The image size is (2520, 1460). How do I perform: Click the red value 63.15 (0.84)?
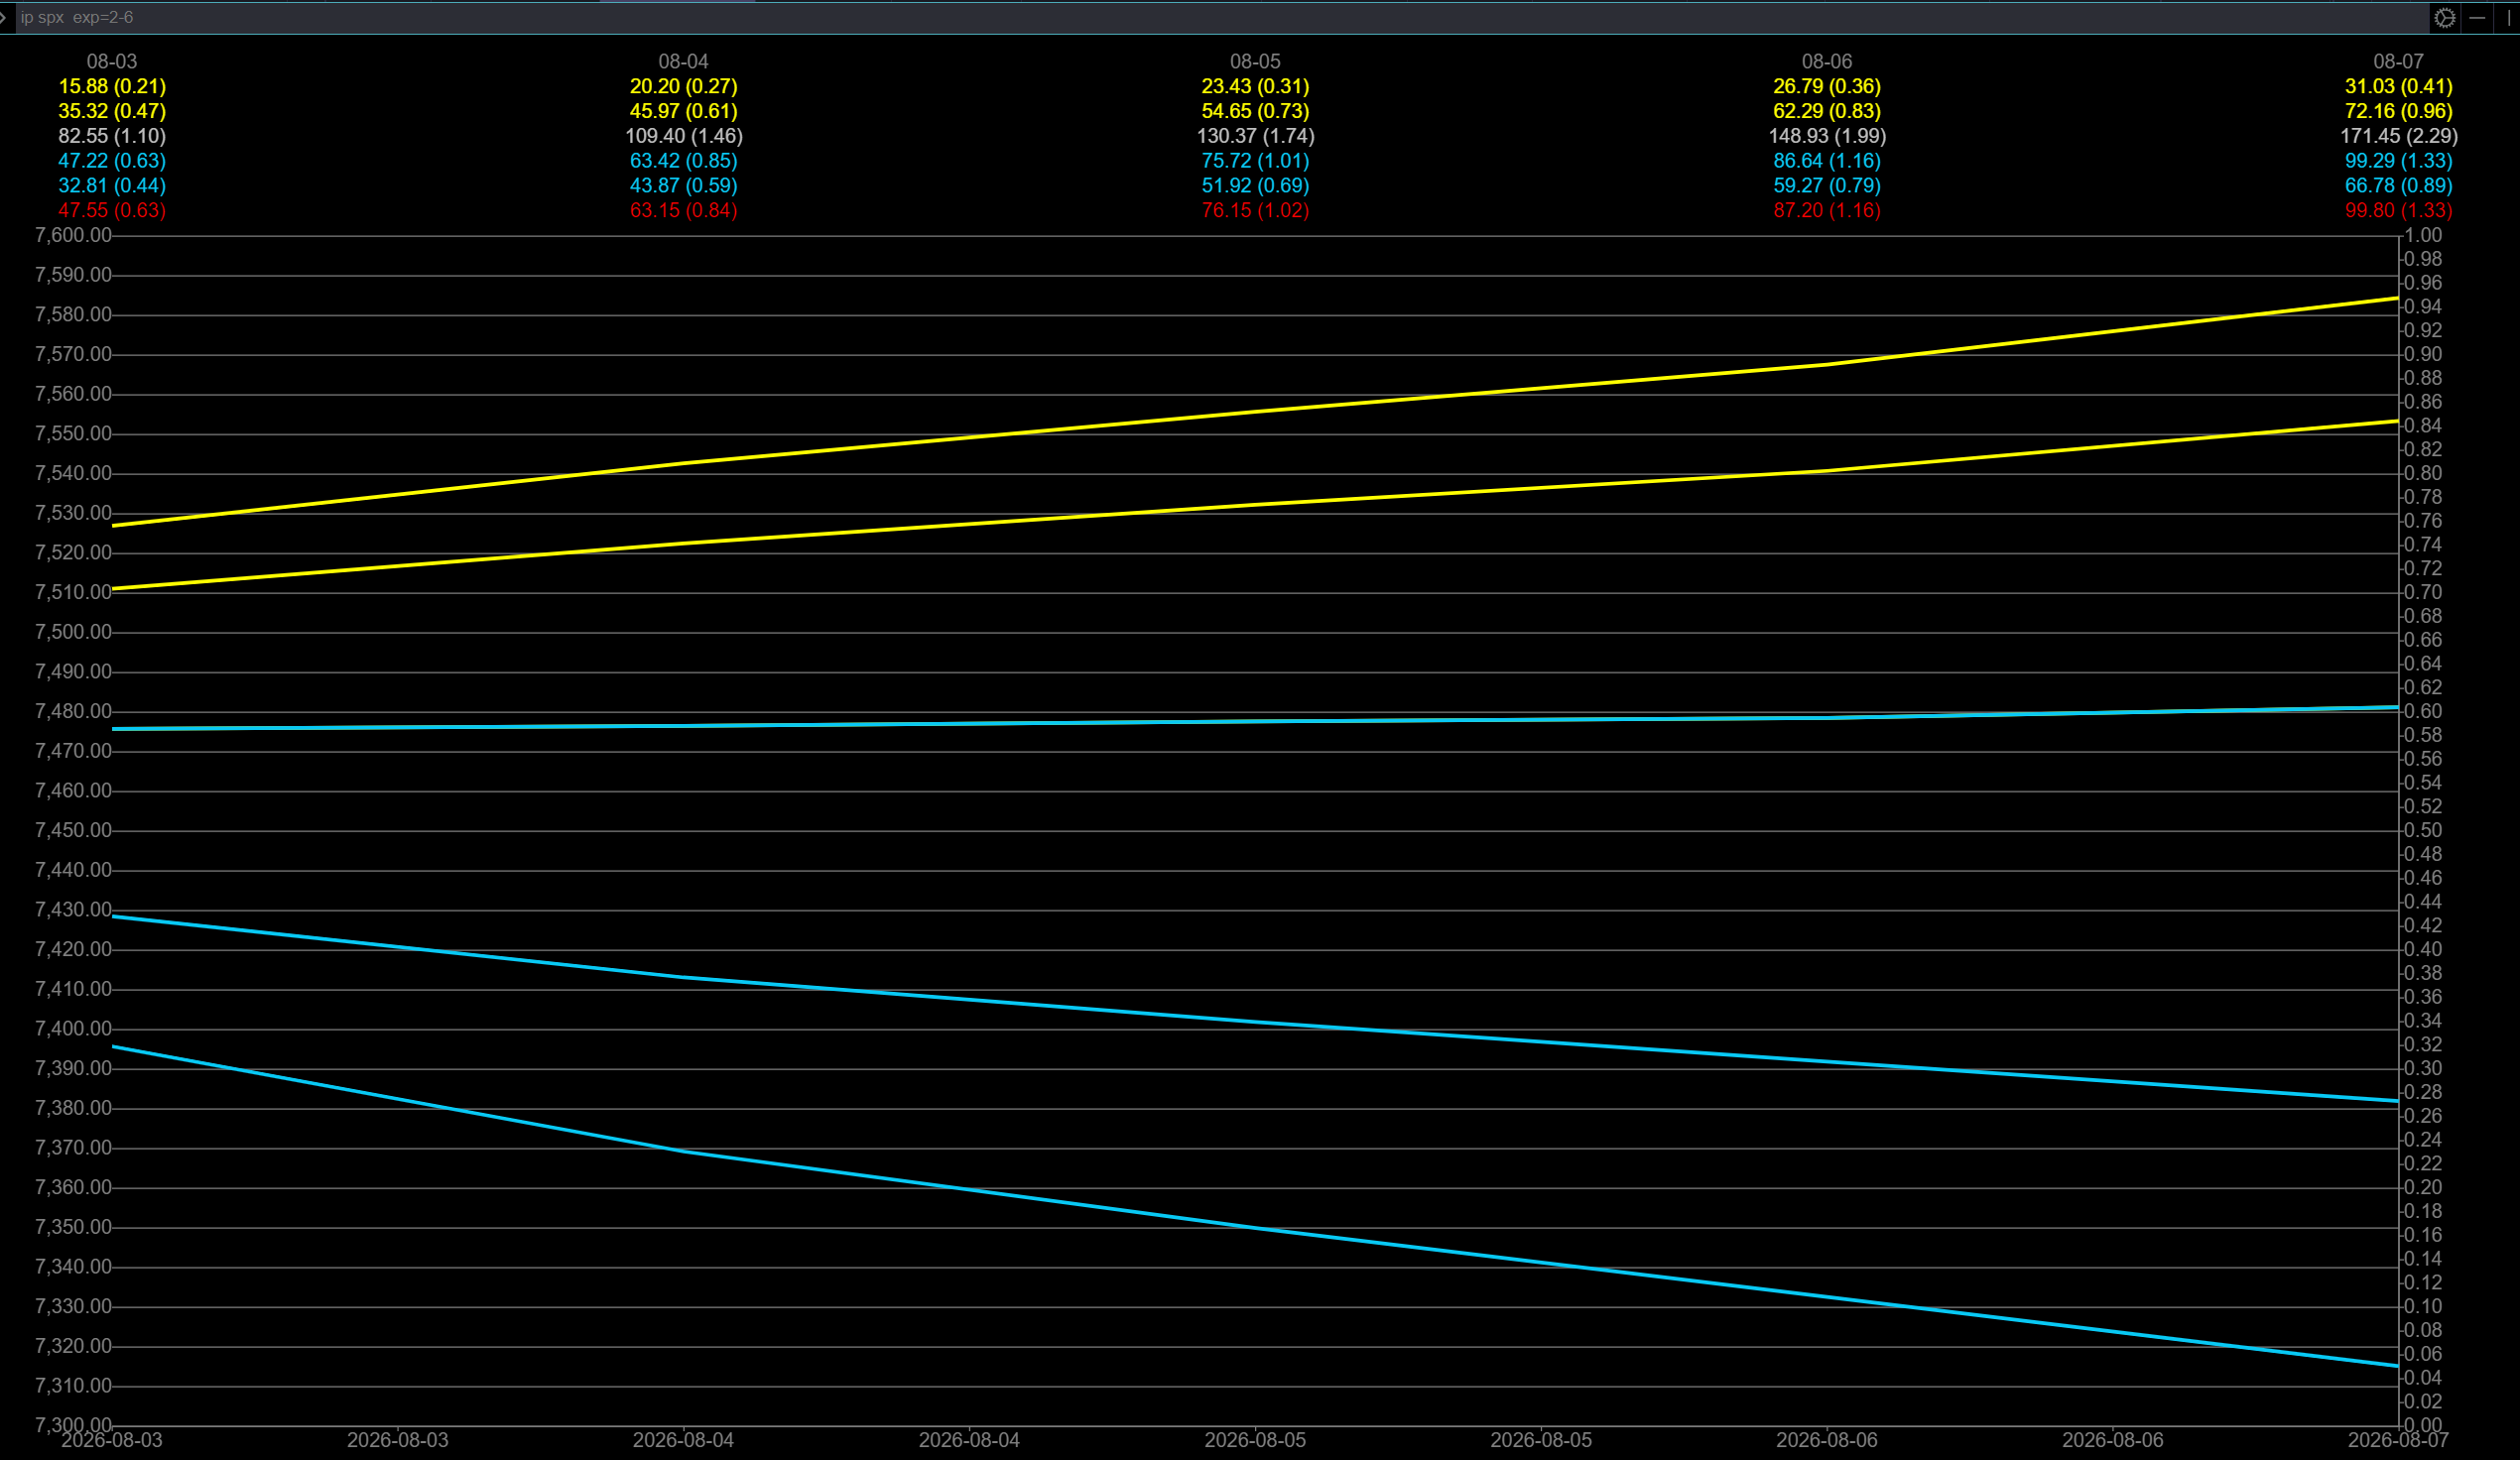[x=684, y=211]
